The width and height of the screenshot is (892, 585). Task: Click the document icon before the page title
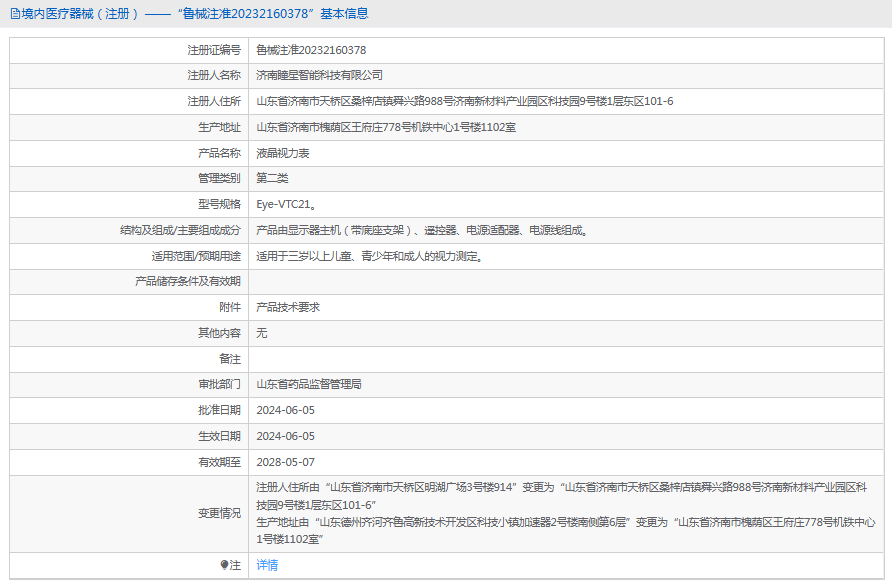tap(14, 14)
